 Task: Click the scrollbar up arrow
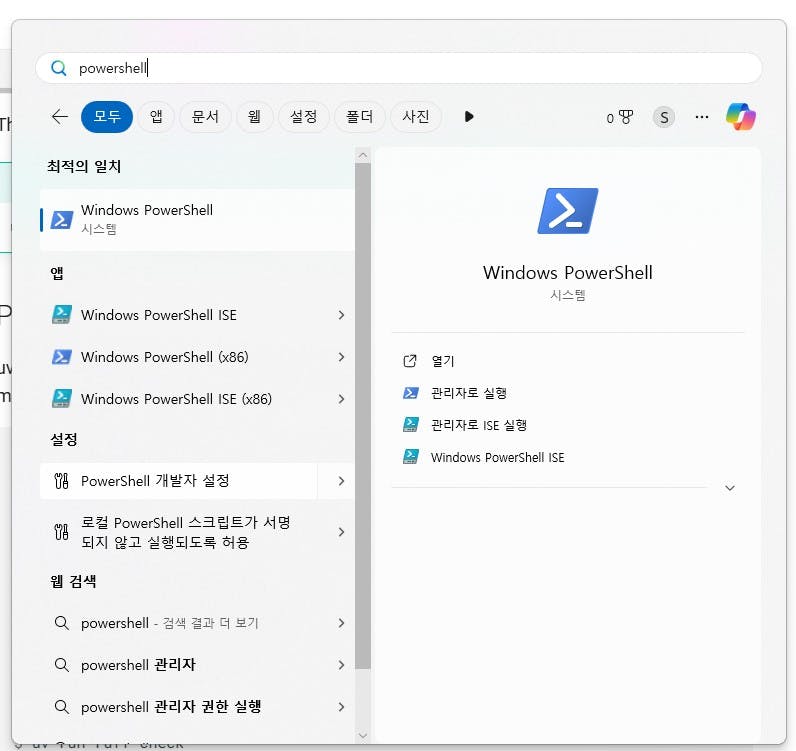(x=362, y=155)
